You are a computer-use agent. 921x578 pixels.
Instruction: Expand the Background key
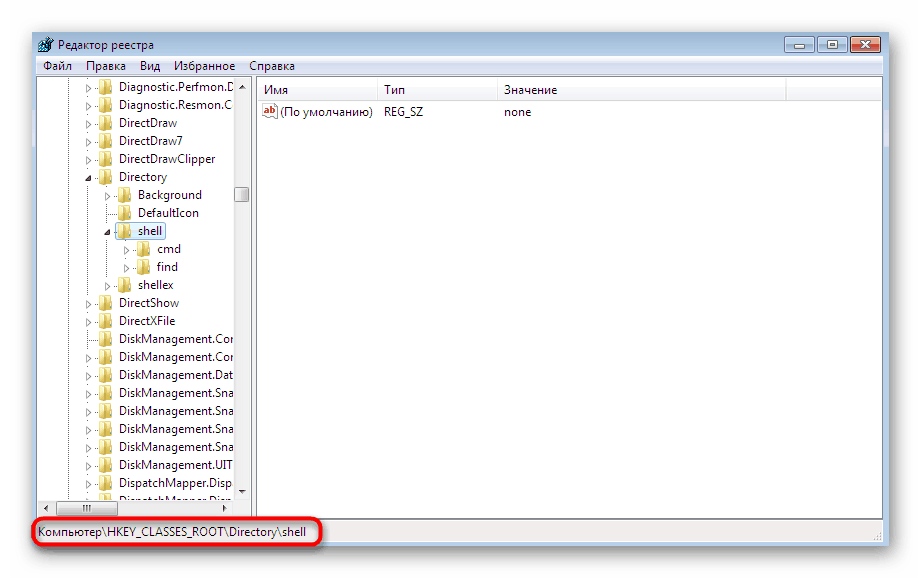pyautogui.click(x=107, y=196)
